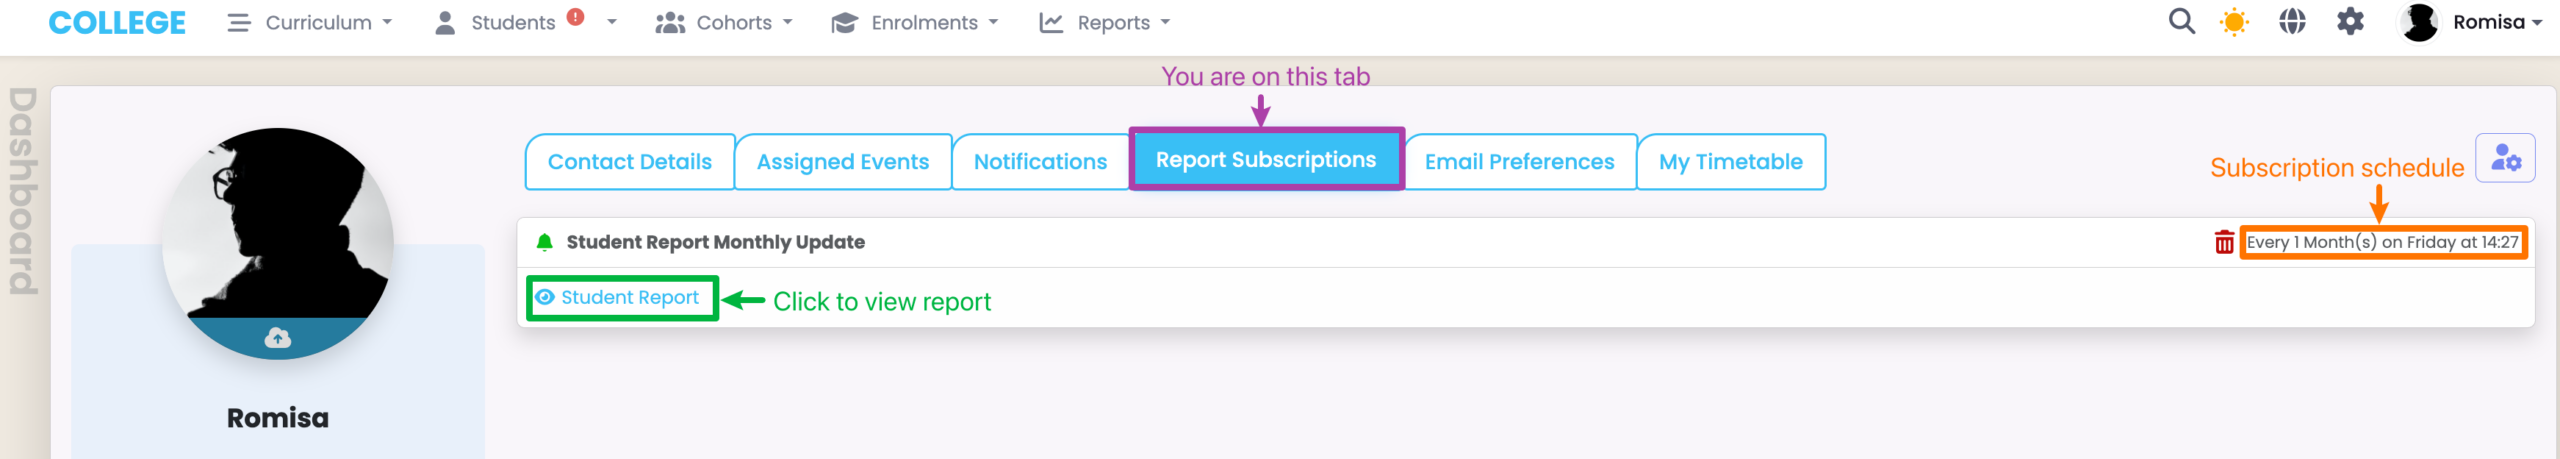
Task: Select the Email Preferences tab
Action: pyautogui.click(x=1519, y=162)
